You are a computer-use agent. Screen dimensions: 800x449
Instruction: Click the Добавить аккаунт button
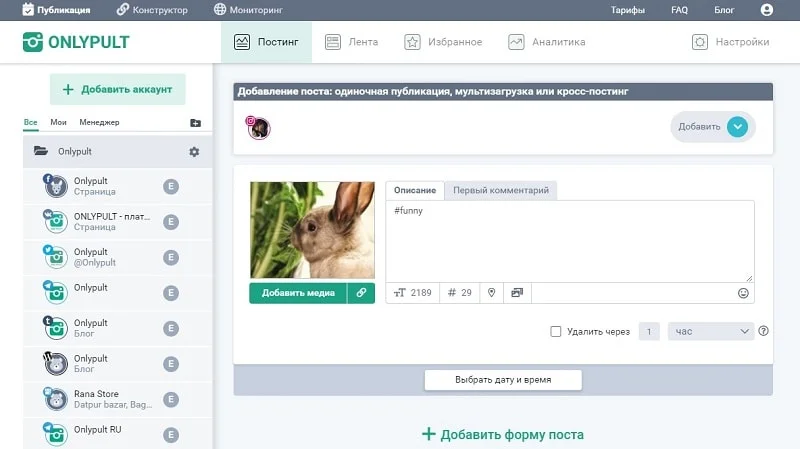(x=117, y=89)
